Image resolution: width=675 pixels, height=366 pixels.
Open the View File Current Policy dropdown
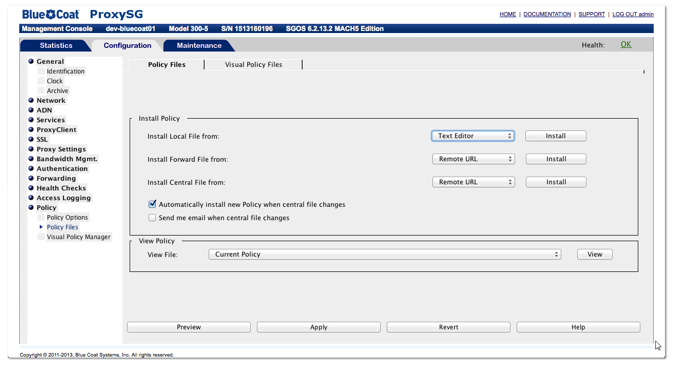click(385, 254)
